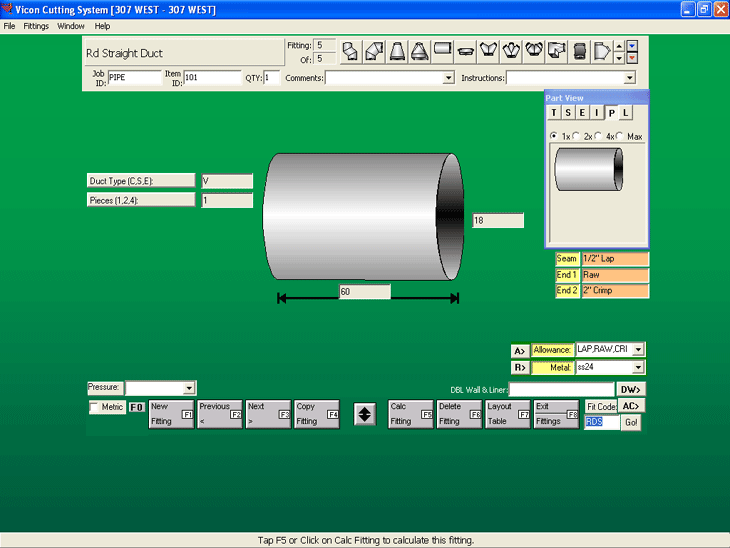Open the Fittings menu

[36, 26]
